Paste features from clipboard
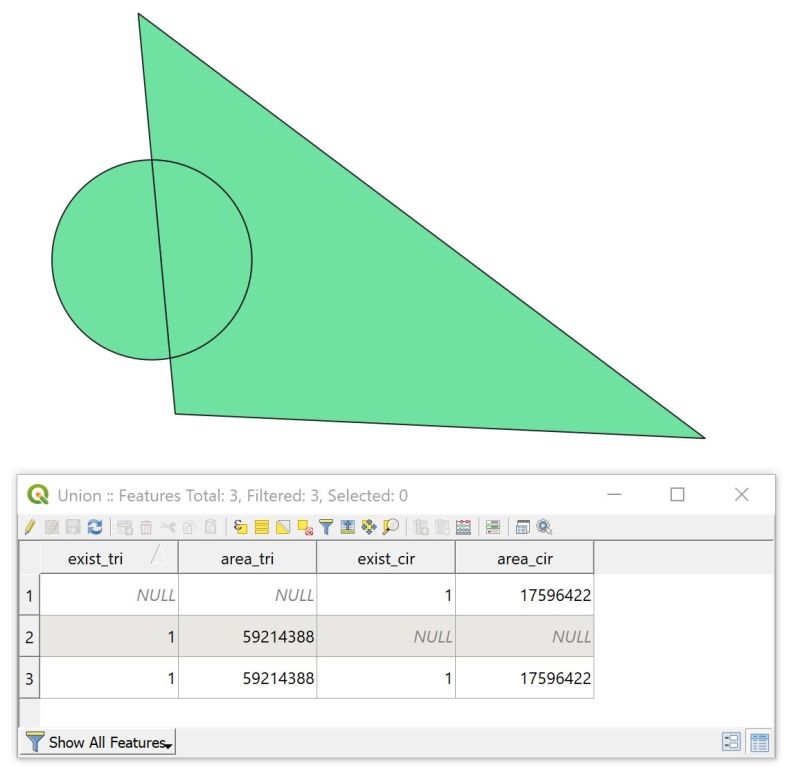 point(211,527)
